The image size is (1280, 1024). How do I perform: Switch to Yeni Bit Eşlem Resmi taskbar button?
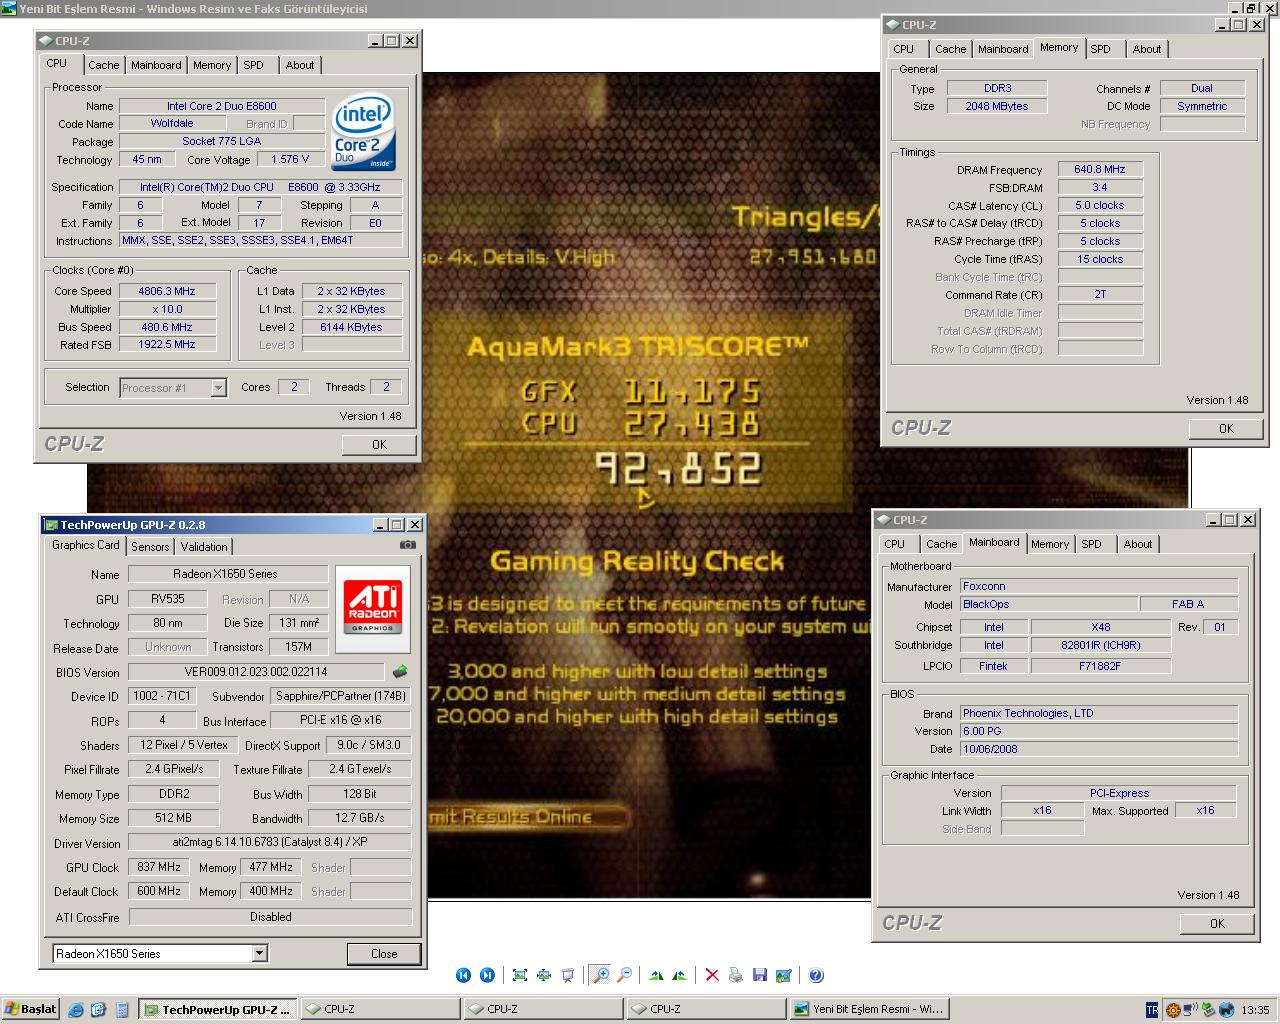(x=868, y=1009)
